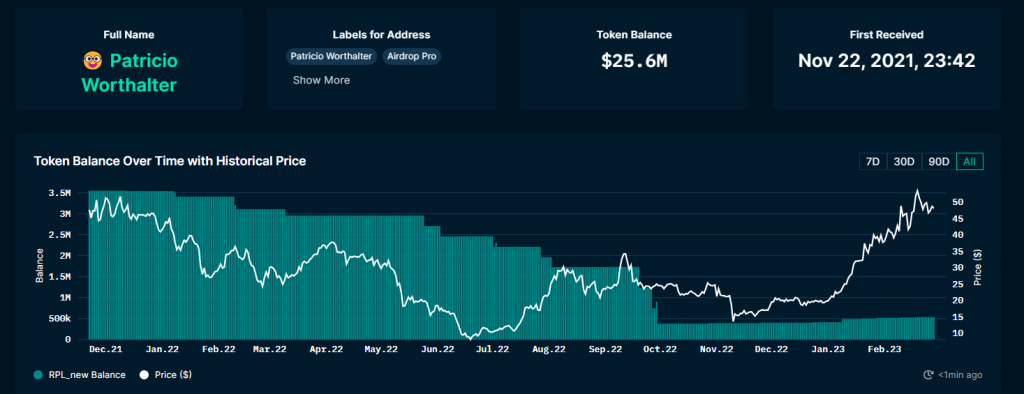Click the Jun.22 x-axis label
1024x394 pixels.
click(x=438, y=350)
